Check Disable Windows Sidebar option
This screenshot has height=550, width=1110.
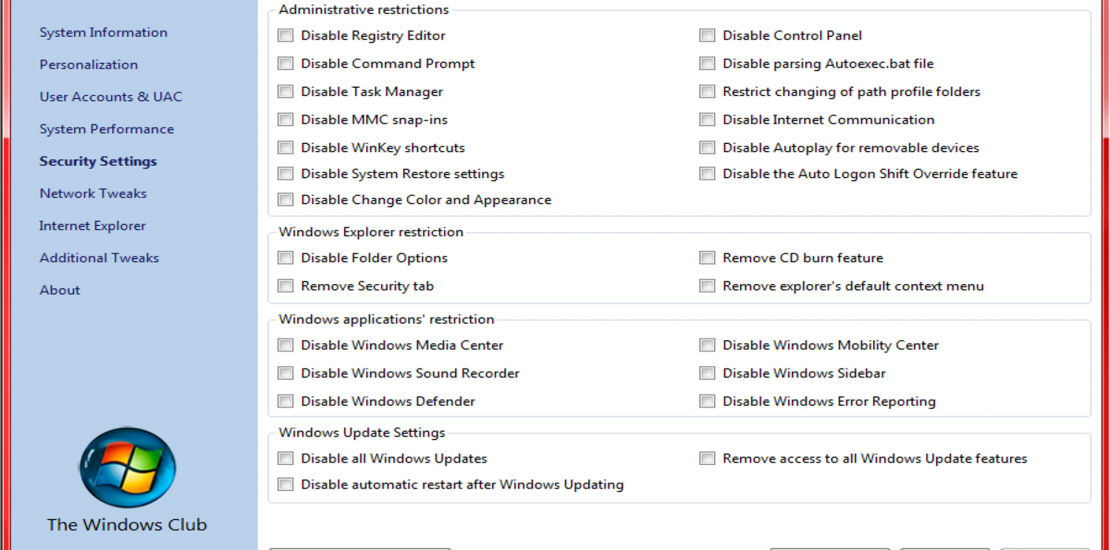[707, 373]
